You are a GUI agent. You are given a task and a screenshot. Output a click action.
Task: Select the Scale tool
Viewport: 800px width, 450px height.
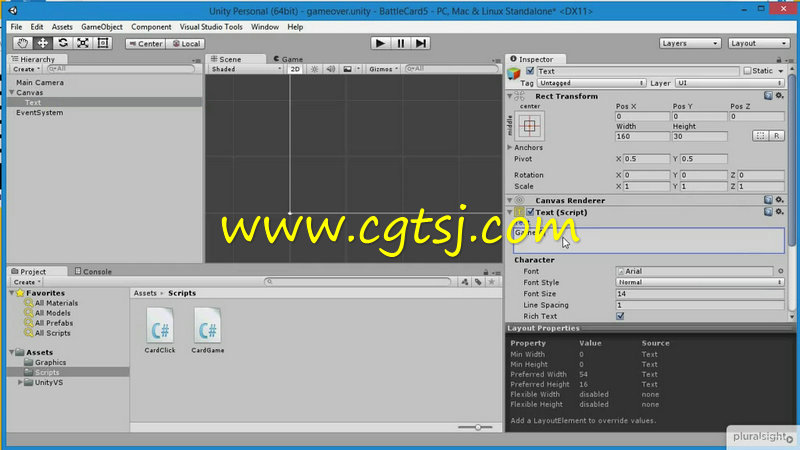click(83, 43)
